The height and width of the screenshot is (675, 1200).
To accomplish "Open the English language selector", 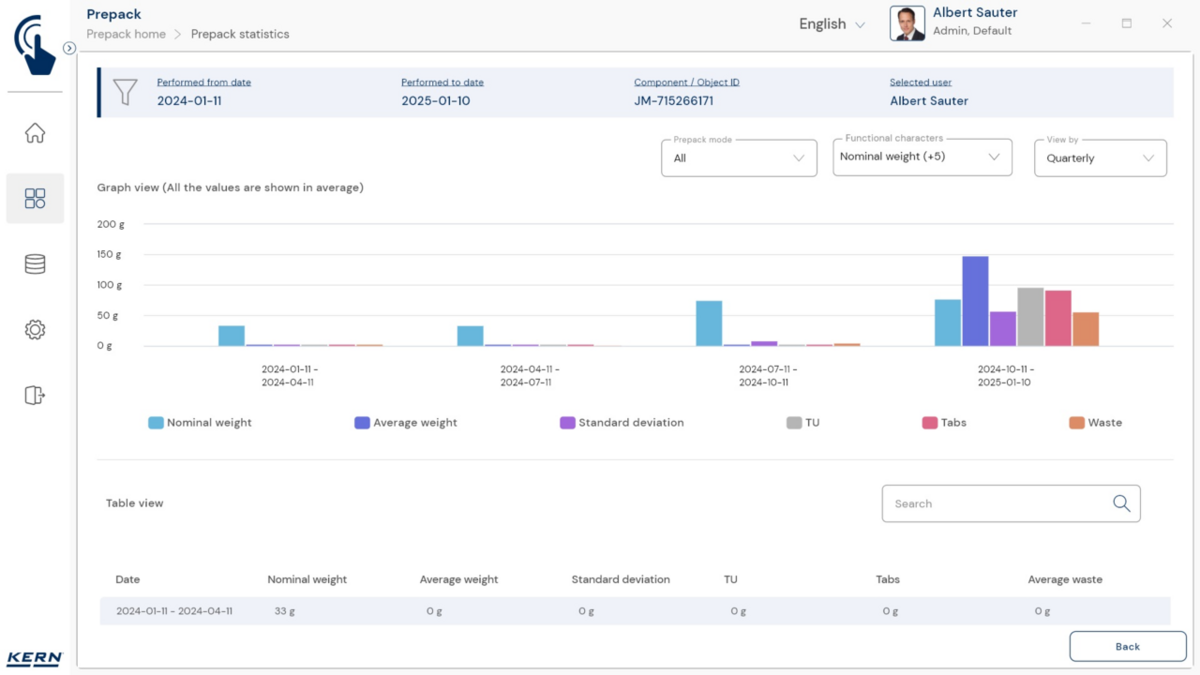I will pyautogui.click(x=831, y=24).
